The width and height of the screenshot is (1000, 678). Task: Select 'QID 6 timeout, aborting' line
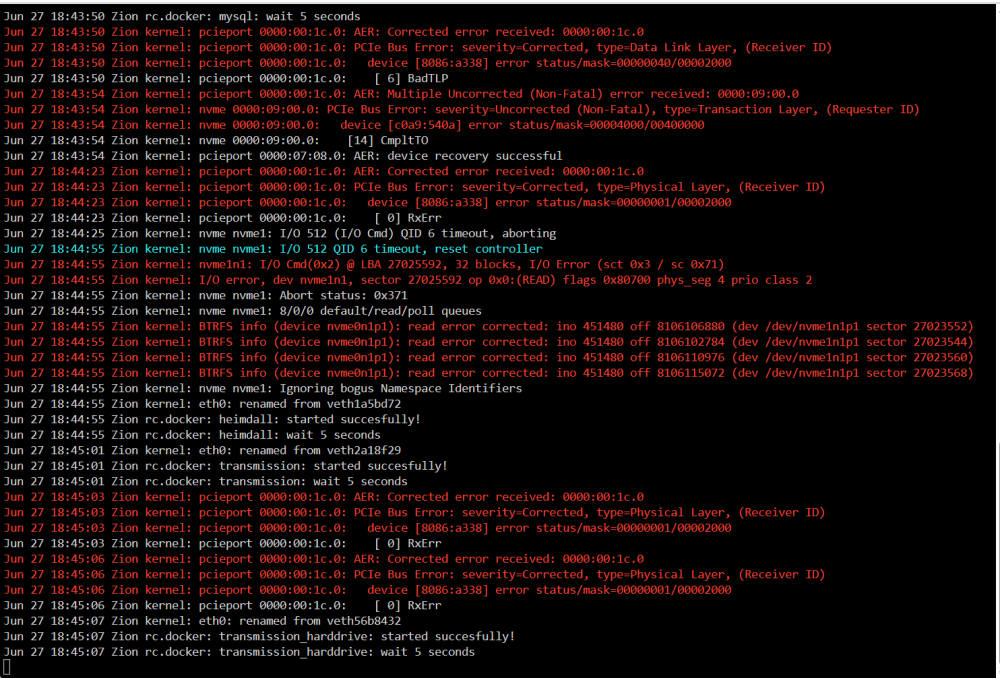pyautogui.click(x=280, y=233)
